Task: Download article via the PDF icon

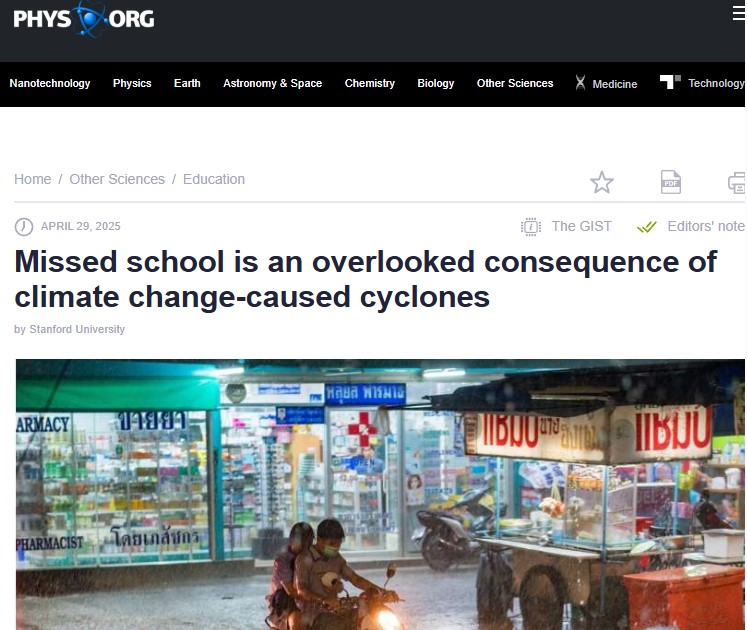Action: pyautogui.click(x=671, y=182)
